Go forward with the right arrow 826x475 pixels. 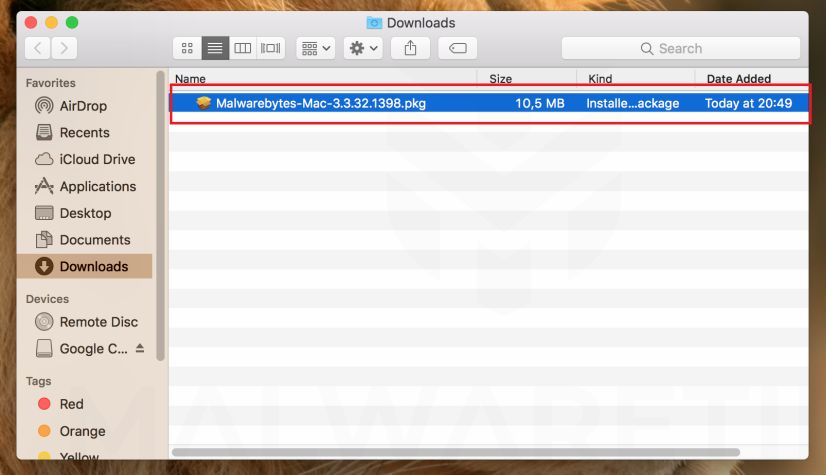(64, 48)
